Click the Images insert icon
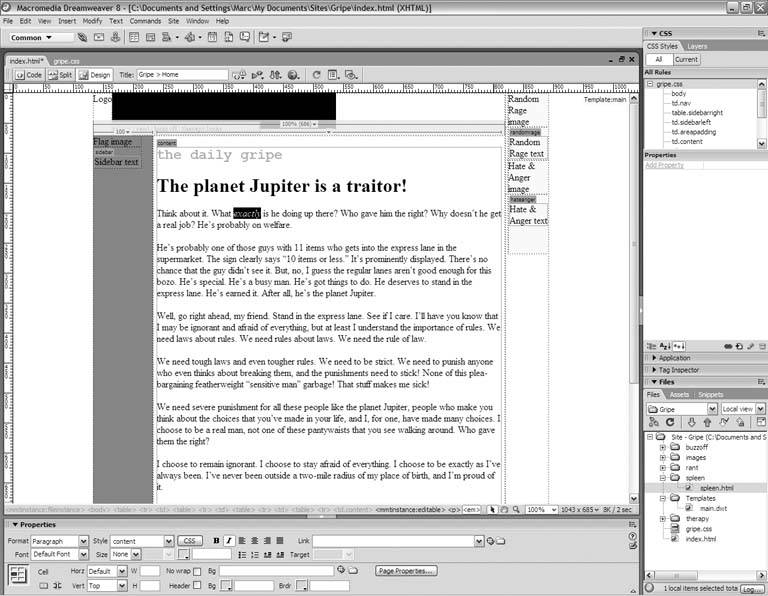 coord(167,37)
